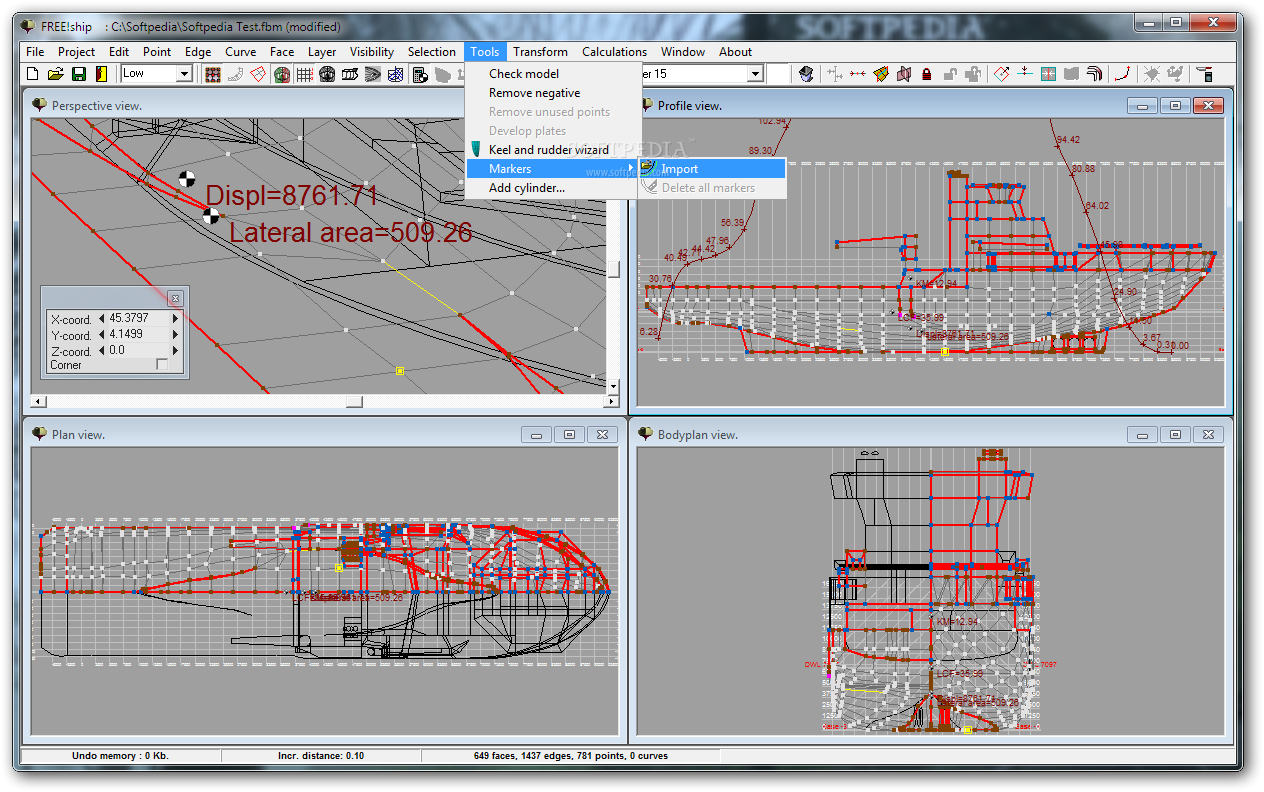1264x792 pixels.
Task: Open the File menu
Action: click(35, 52)
